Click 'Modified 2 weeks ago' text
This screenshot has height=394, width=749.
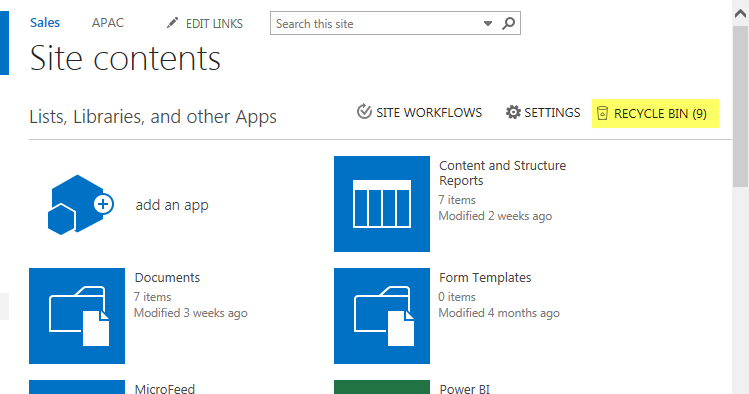(495, 216)
